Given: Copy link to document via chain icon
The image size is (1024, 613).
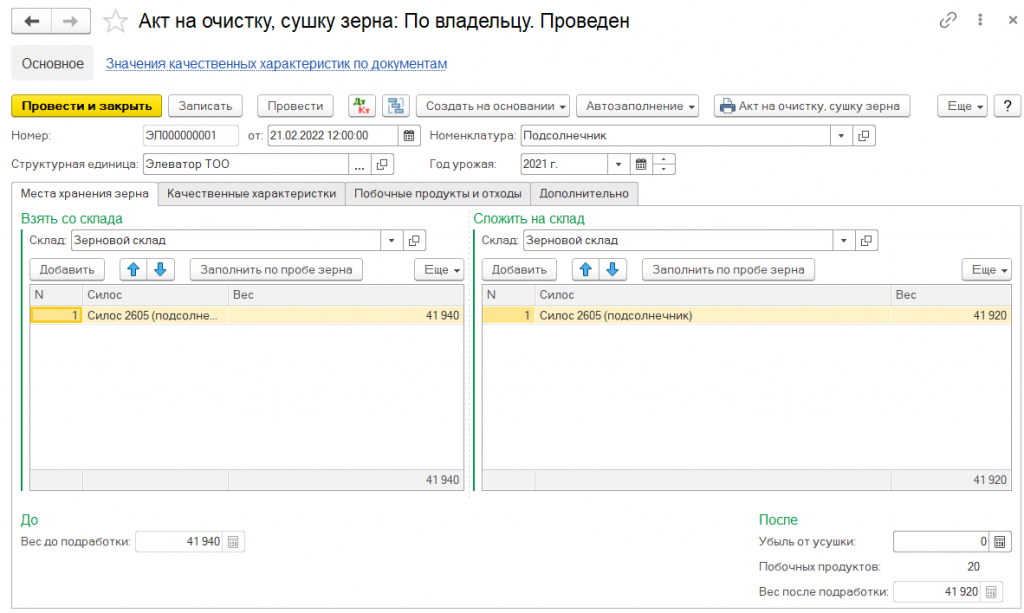Looking at the screenshot, I should click(x=948, y=21).
